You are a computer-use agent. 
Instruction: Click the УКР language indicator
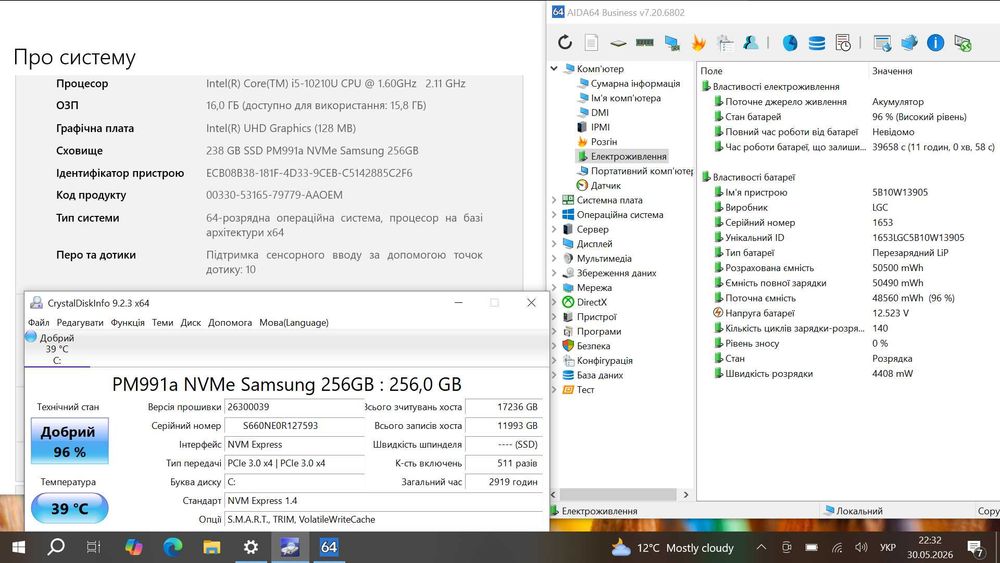(x=888, y=547)
